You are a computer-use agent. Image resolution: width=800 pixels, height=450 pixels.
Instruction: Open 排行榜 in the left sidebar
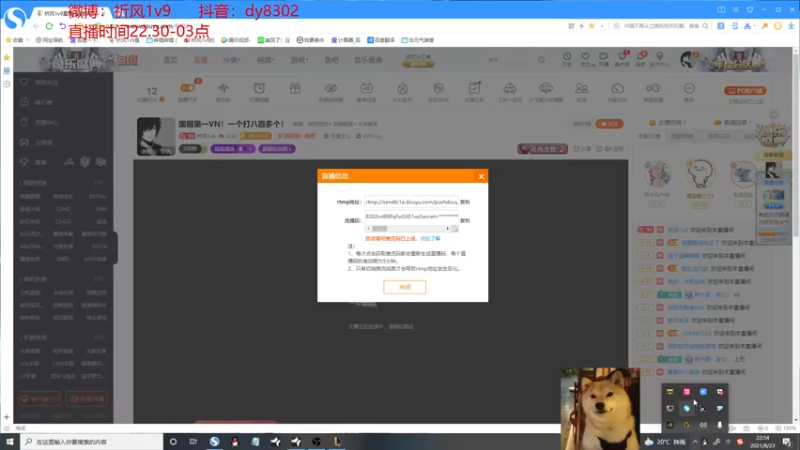(43, 103)
